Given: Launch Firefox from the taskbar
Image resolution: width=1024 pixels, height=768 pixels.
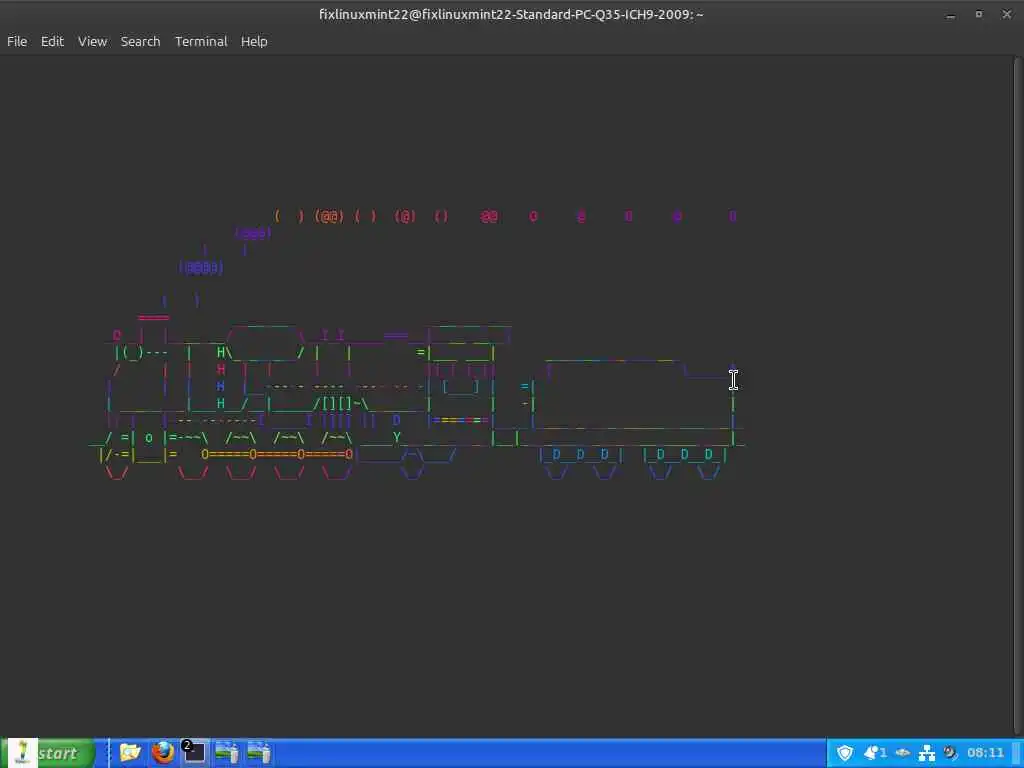Looking at the screenshot, I should coord(163,752).
